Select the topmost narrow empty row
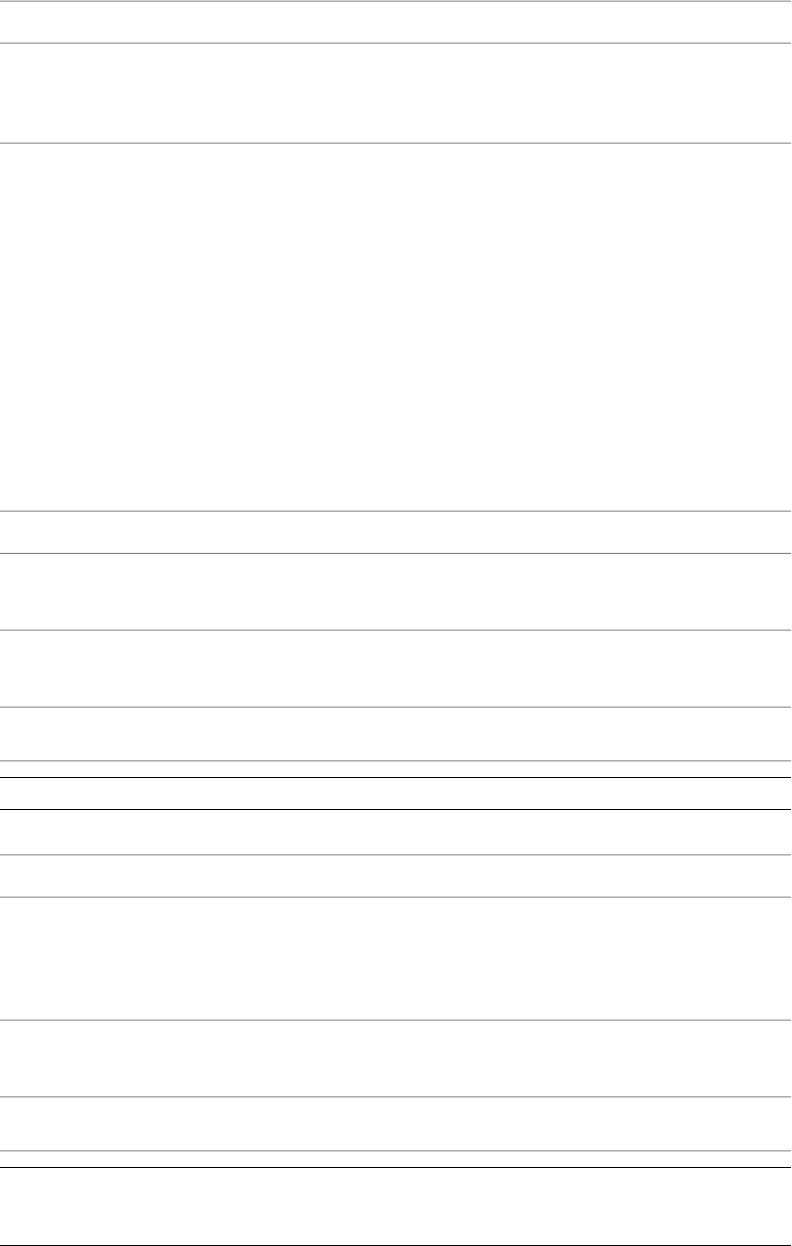Viewport: 792px width, 1246px height. 396,22
